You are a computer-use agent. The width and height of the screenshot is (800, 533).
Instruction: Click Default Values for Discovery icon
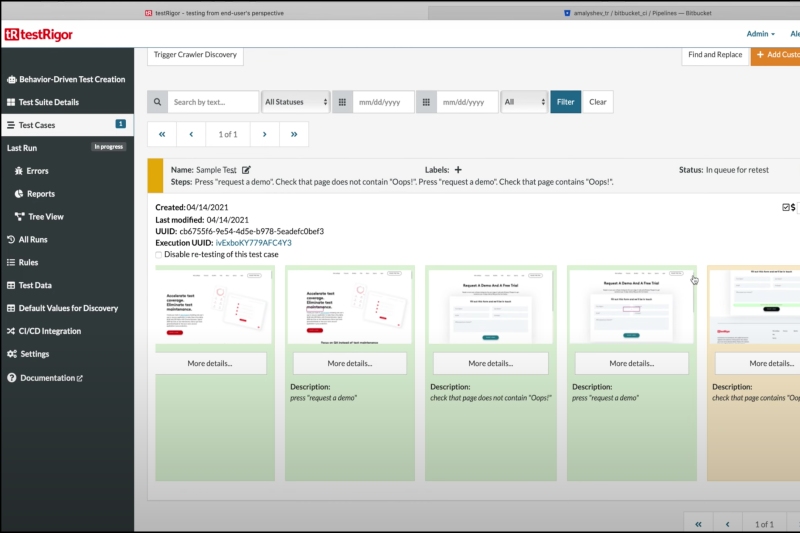pyautogui.click(x=11, y=308)
